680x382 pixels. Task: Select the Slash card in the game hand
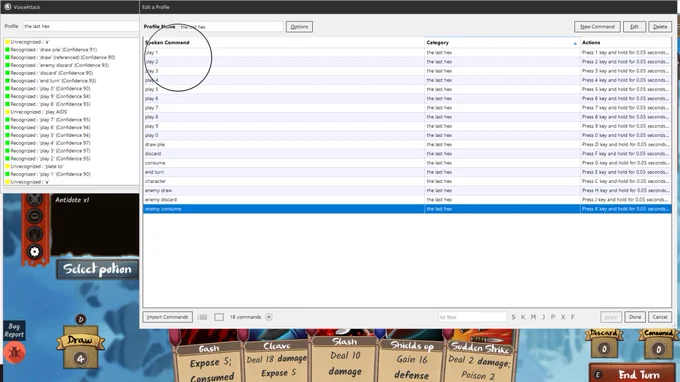click(345, 356)
